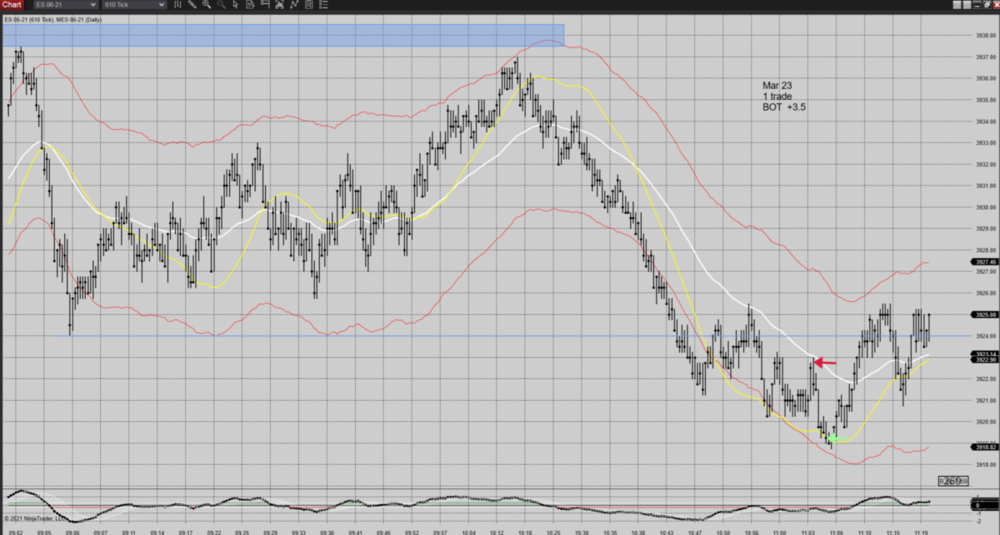The width and height of the screenshot is (1000, 535).
Task: Click the Chart tab label
Action: pyautogui.click(x=13, y=6)
